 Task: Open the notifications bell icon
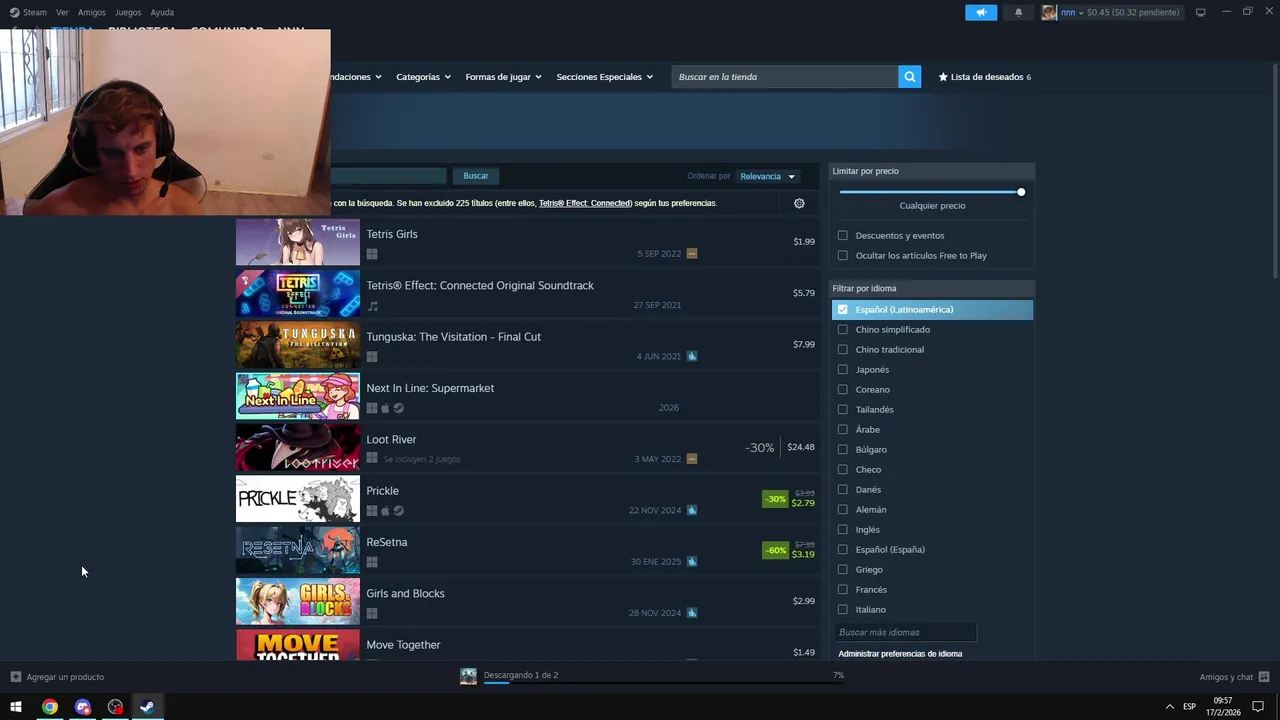click(x=1018, y=12)
